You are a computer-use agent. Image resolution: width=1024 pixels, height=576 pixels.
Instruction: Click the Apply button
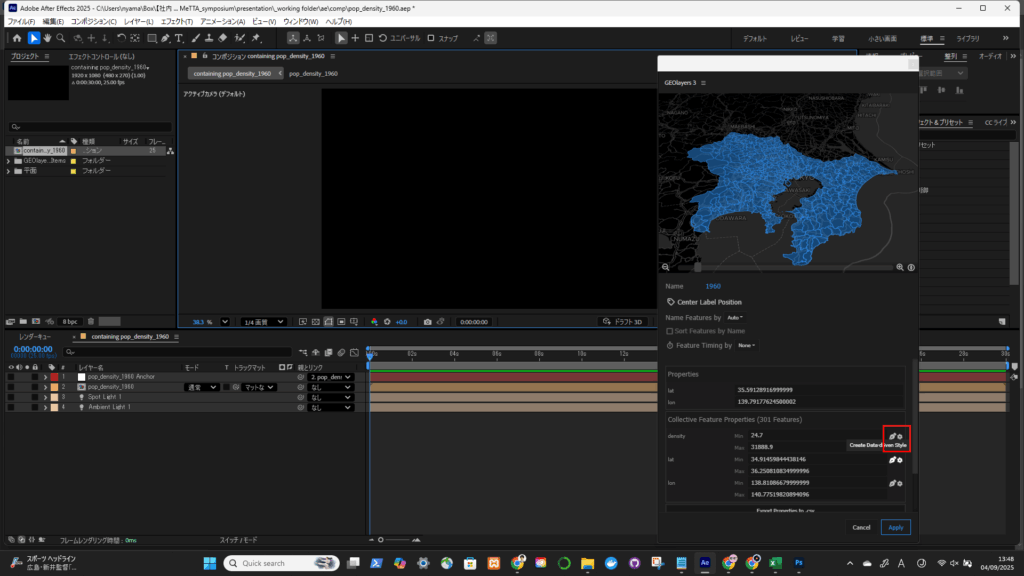pos(895,527)
